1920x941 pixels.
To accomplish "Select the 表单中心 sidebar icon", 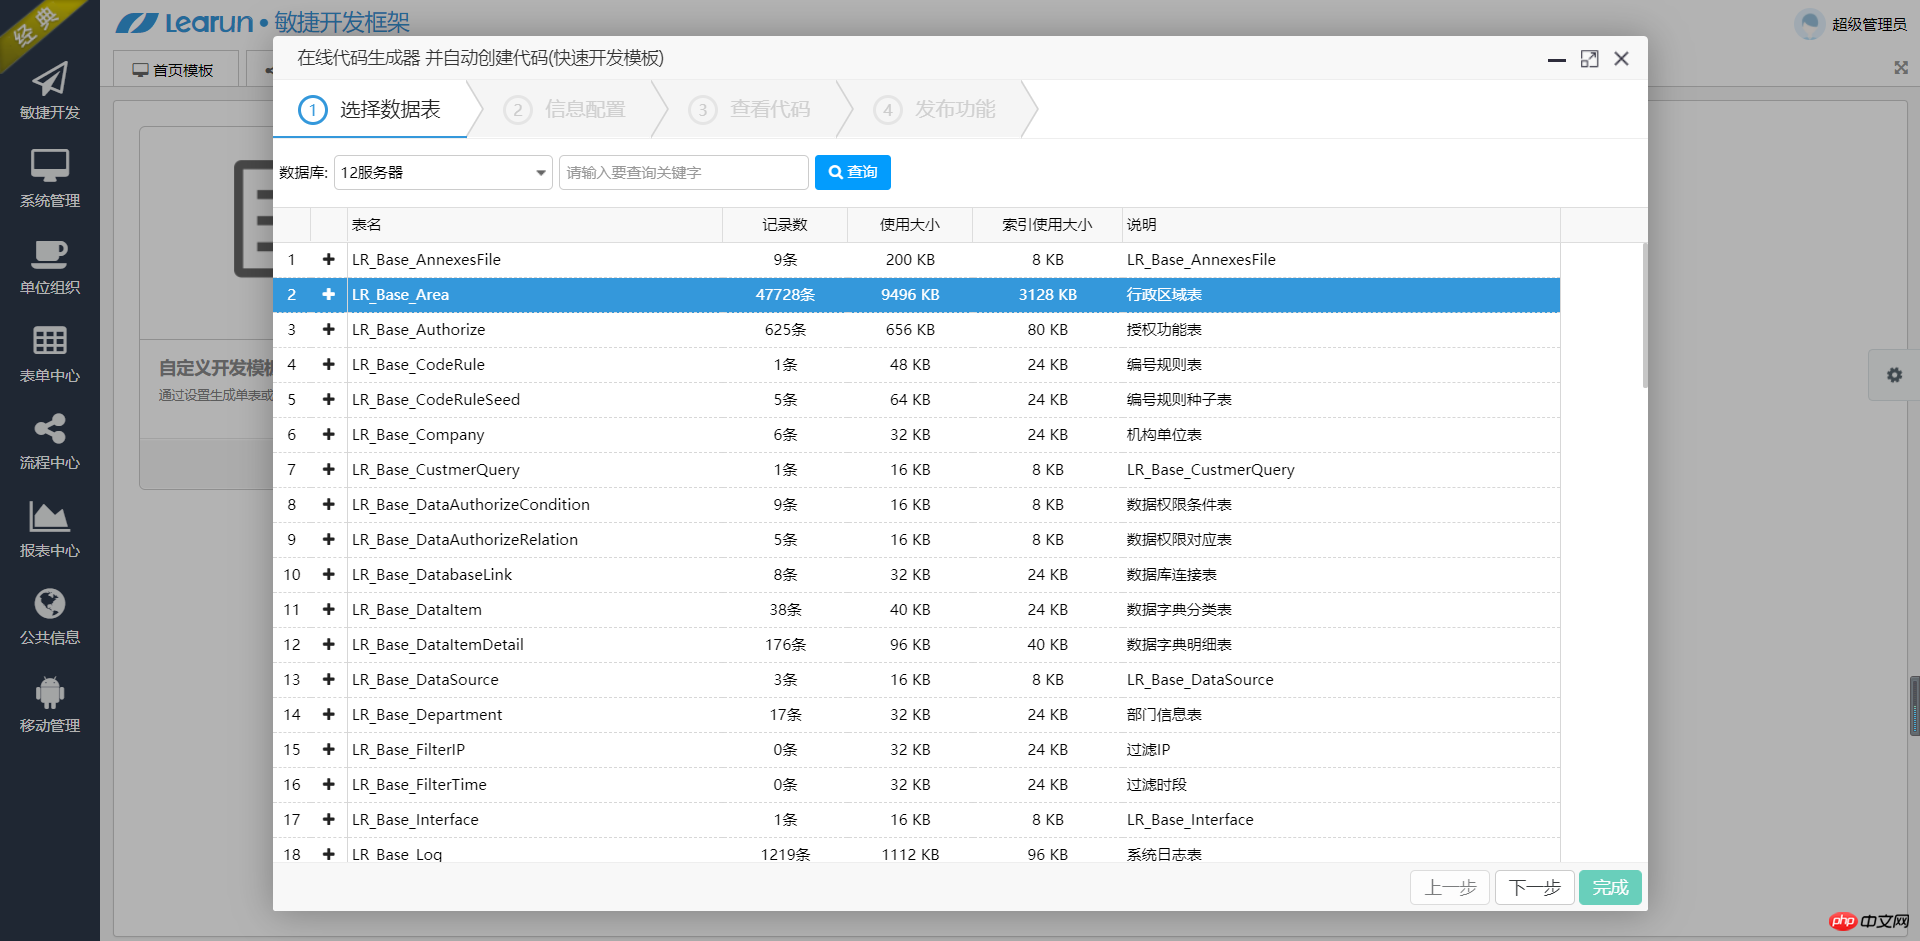I will pos(49,352).
